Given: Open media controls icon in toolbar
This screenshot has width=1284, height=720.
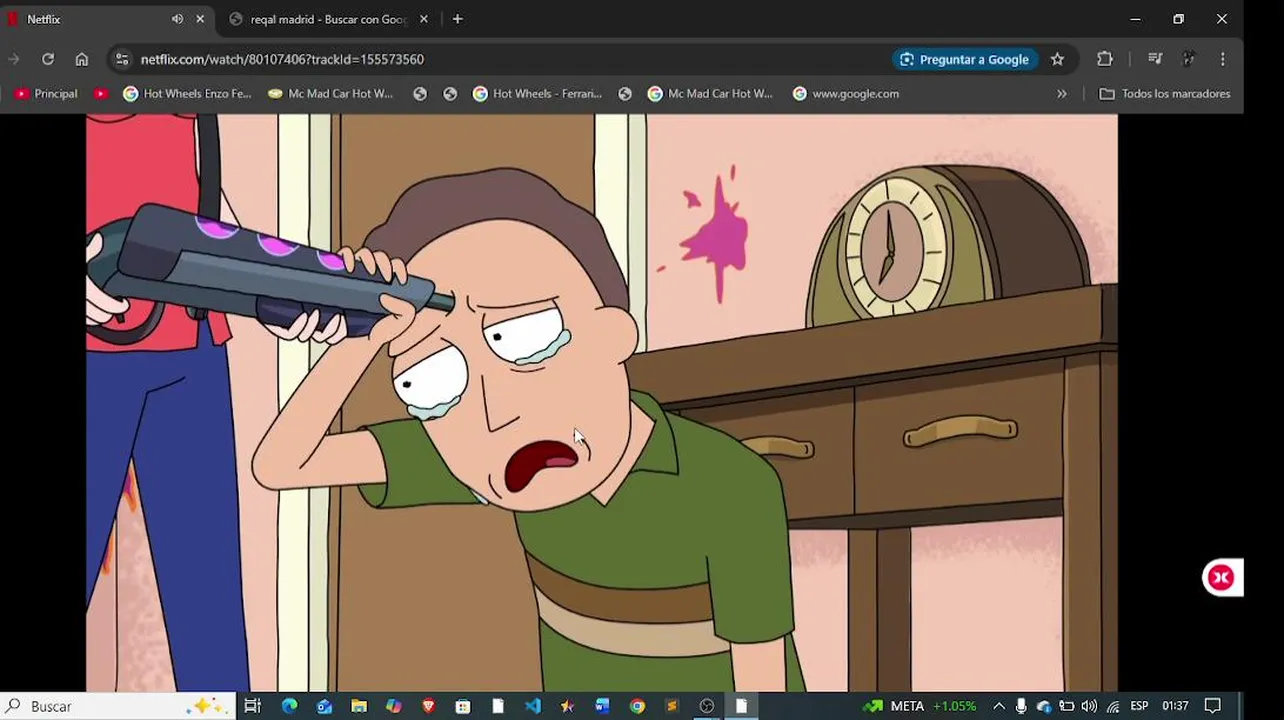Looking at the screenshot, I should coord(1155,59).
